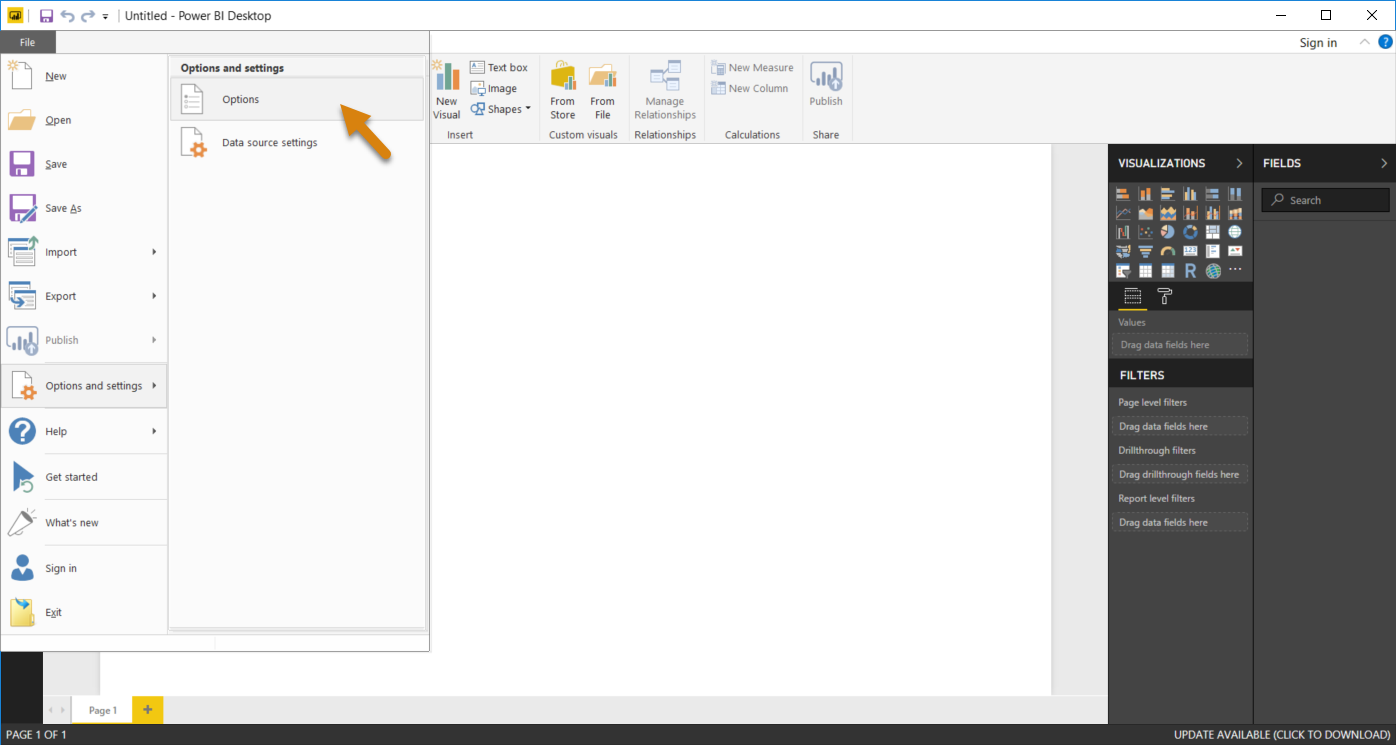Insert a Table visual

click(x=1145, y=271)
